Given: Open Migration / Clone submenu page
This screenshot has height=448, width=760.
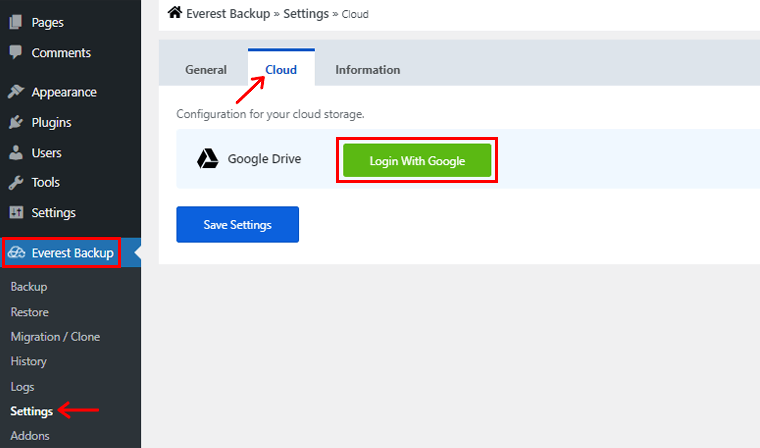Looking at the screenshot, I should tap(55, 336).
